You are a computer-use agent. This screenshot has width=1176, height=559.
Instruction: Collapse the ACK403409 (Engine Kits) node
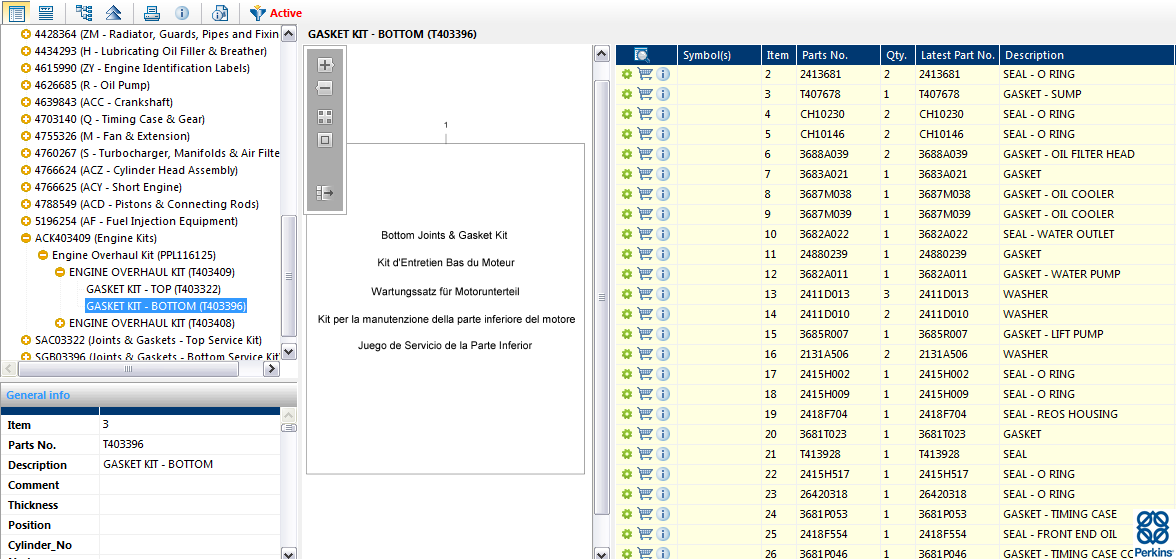(x=26, y=239)
